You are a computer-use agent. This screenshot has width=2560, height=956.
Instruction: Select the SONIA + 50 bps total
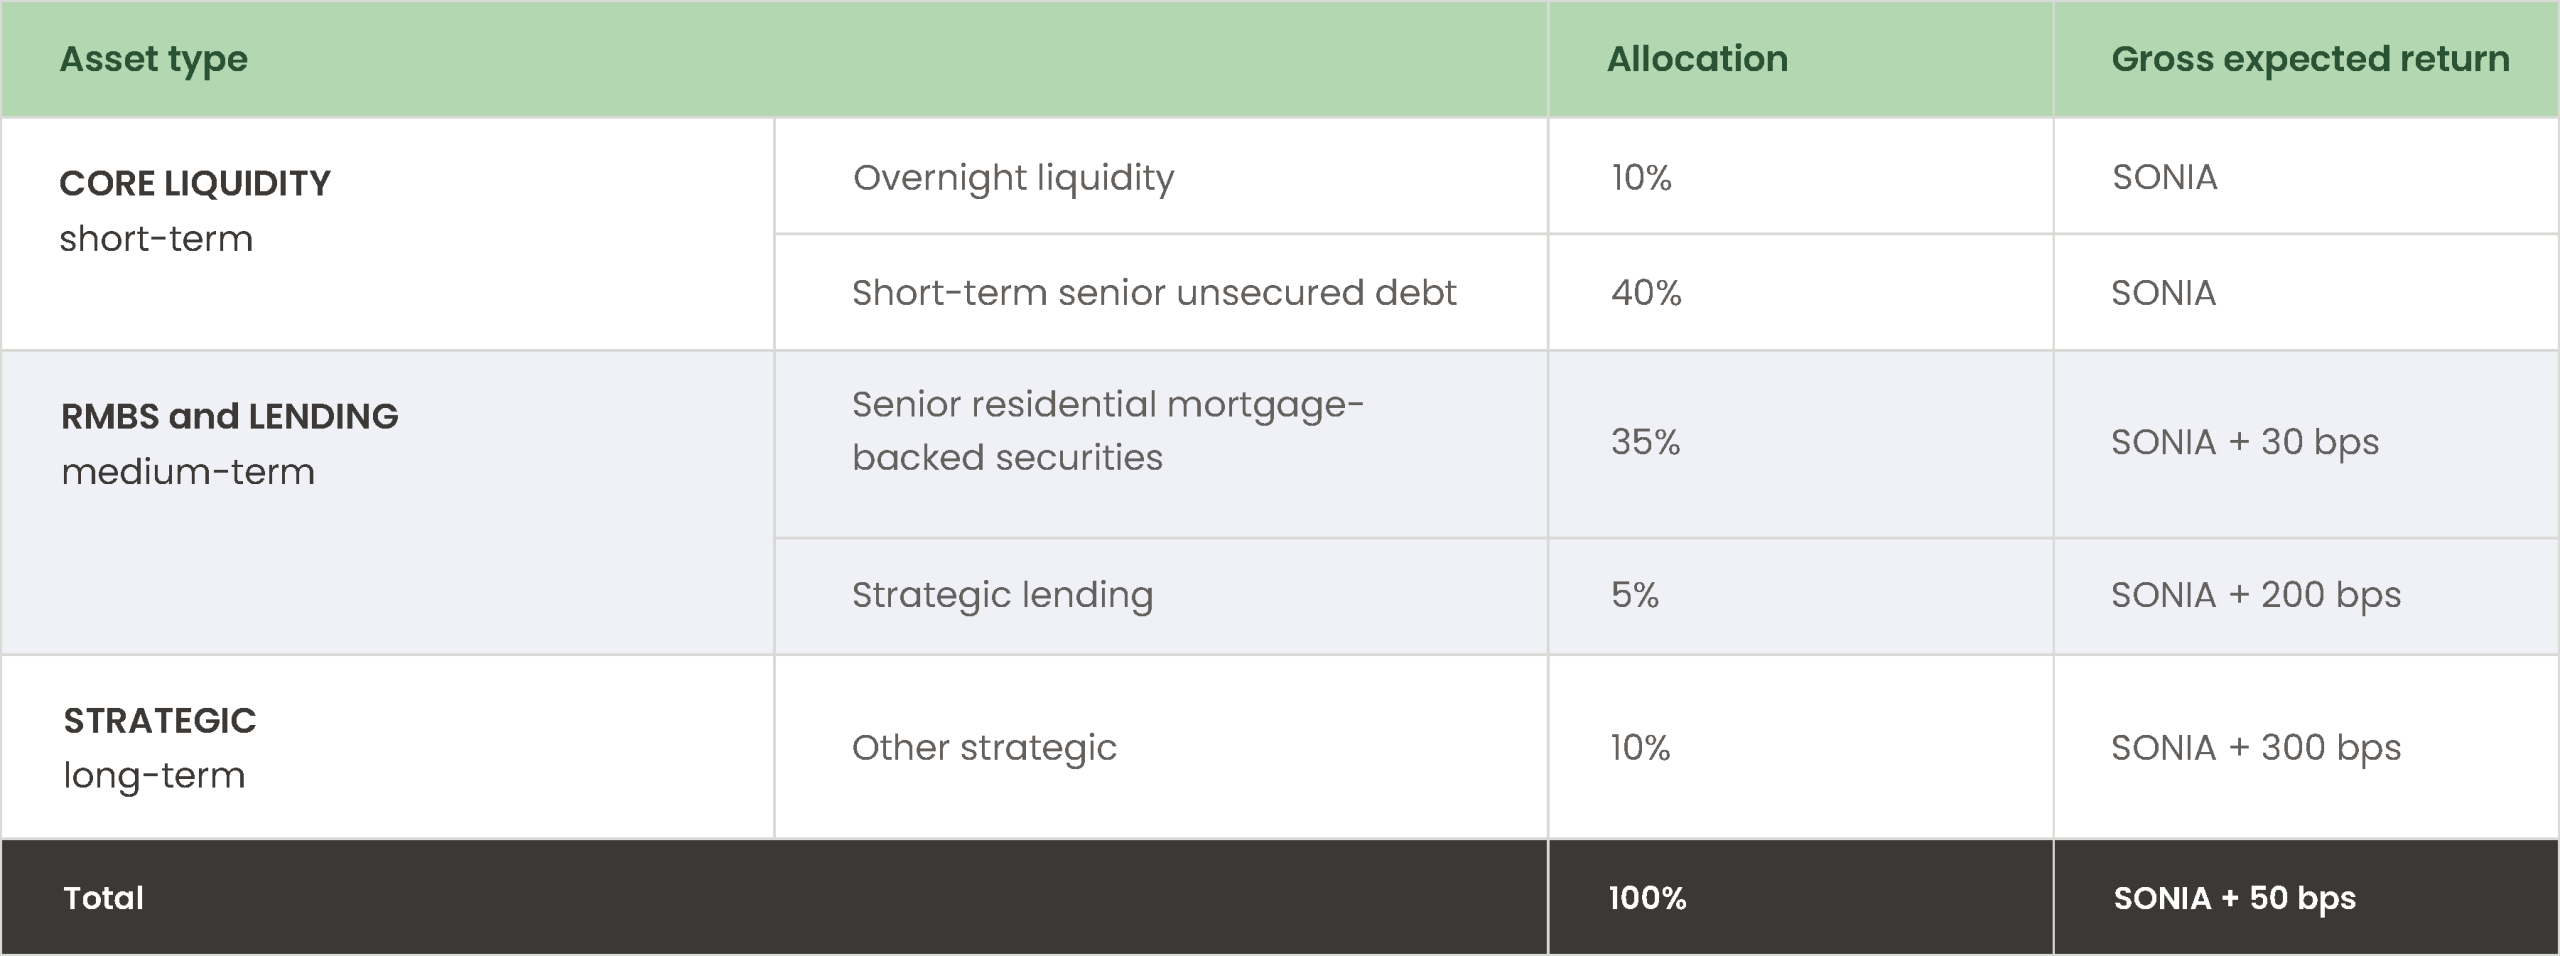[2234, 898]
